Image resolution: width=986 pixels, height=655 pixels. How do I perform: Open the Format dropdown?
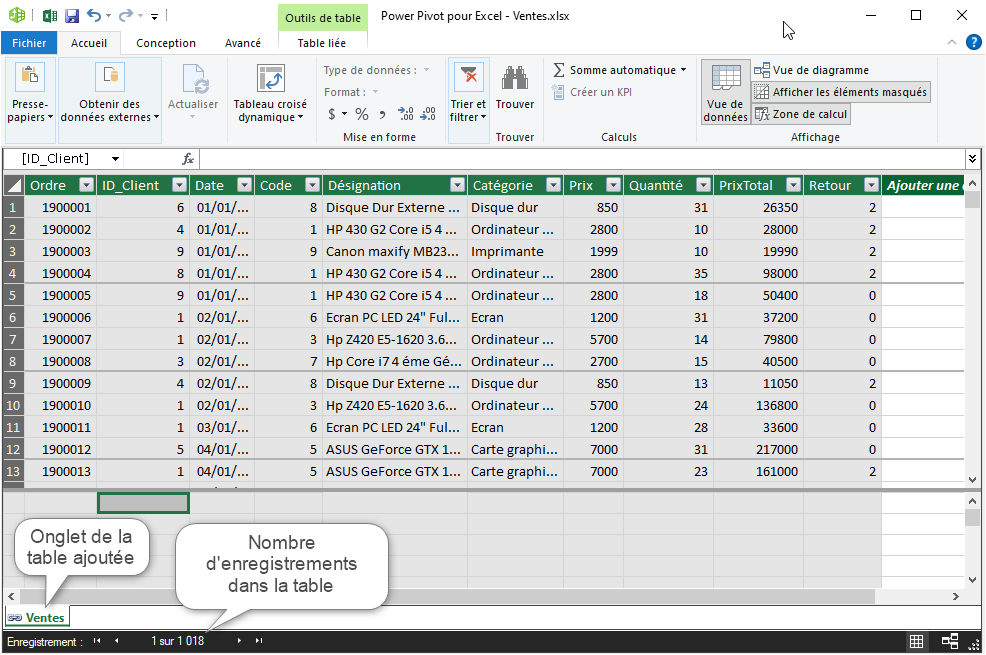[375, 92]
